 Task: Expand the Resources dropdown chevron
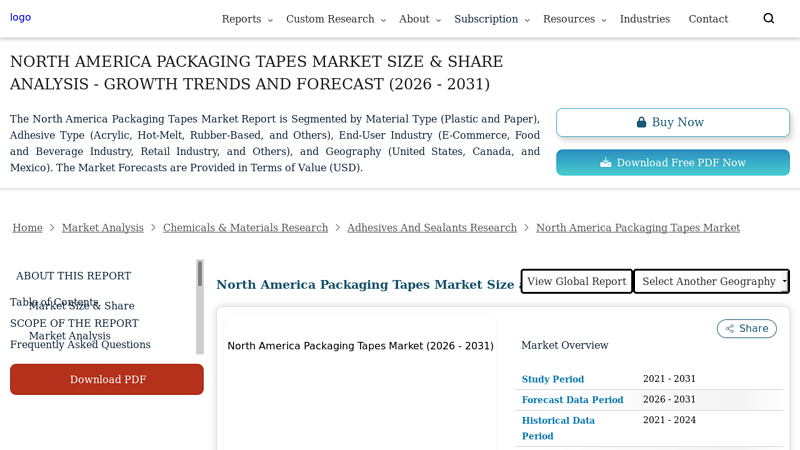tap(604, 20)
